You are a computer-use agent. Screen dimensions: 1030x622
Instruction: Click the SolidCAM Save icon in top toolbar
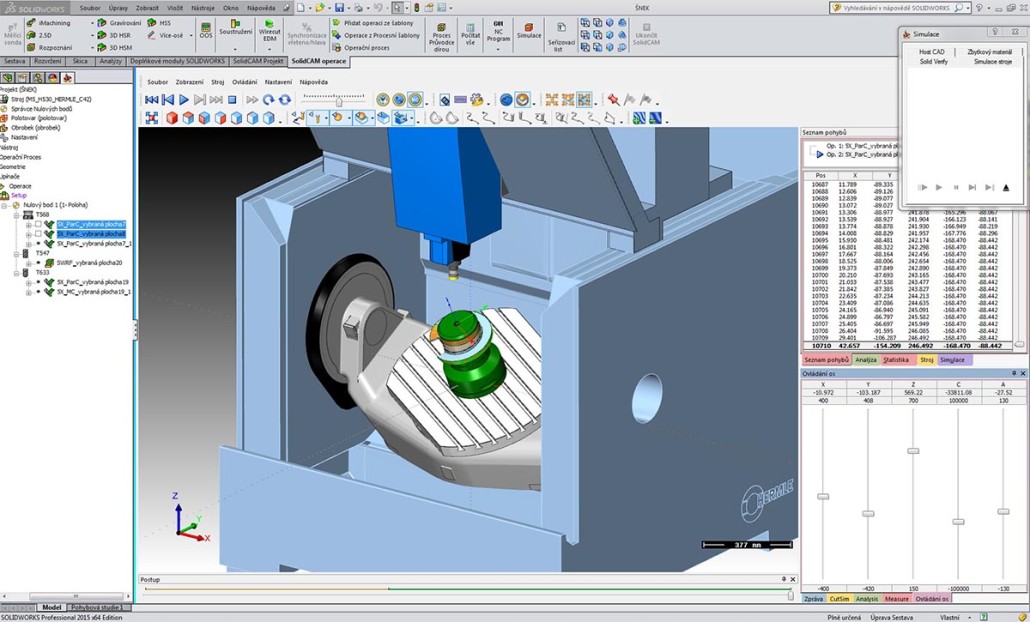[x=339, y=8]
